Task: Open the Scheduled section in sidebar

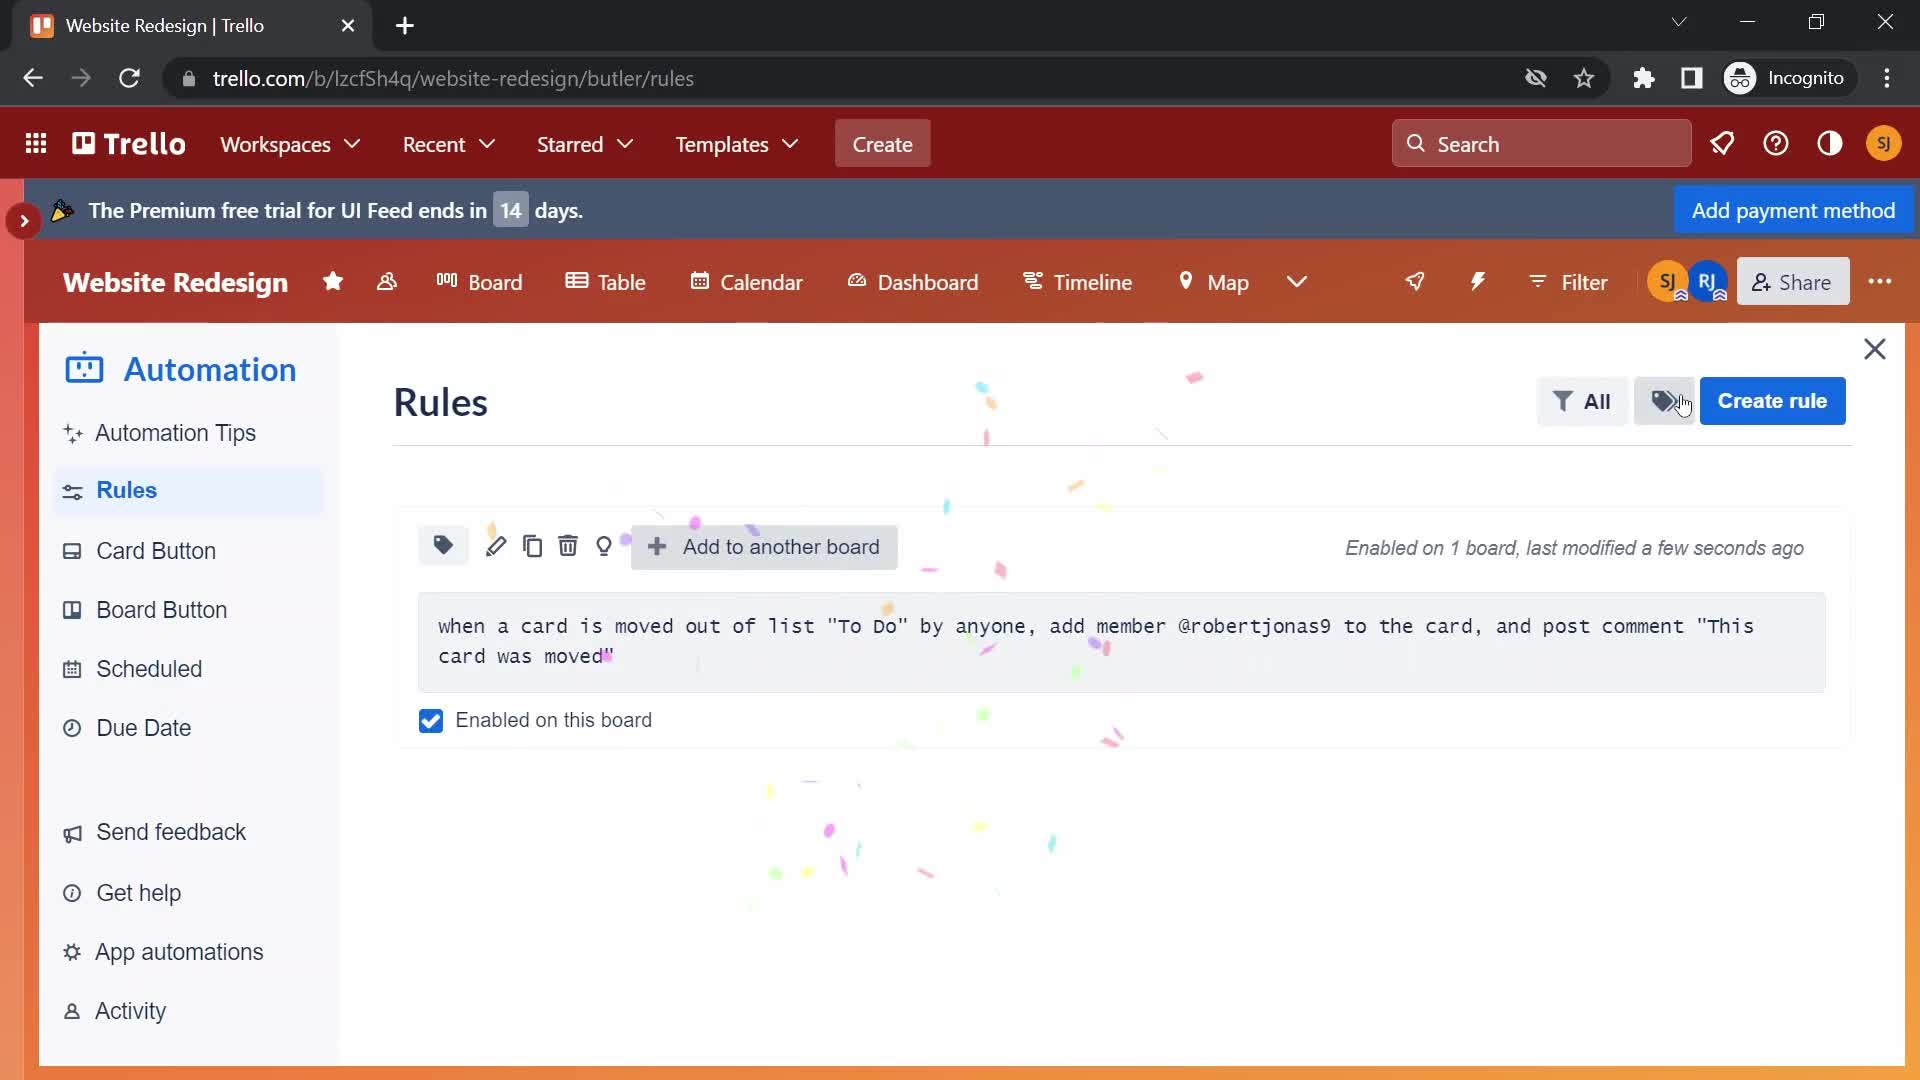Action: [149, 667]
